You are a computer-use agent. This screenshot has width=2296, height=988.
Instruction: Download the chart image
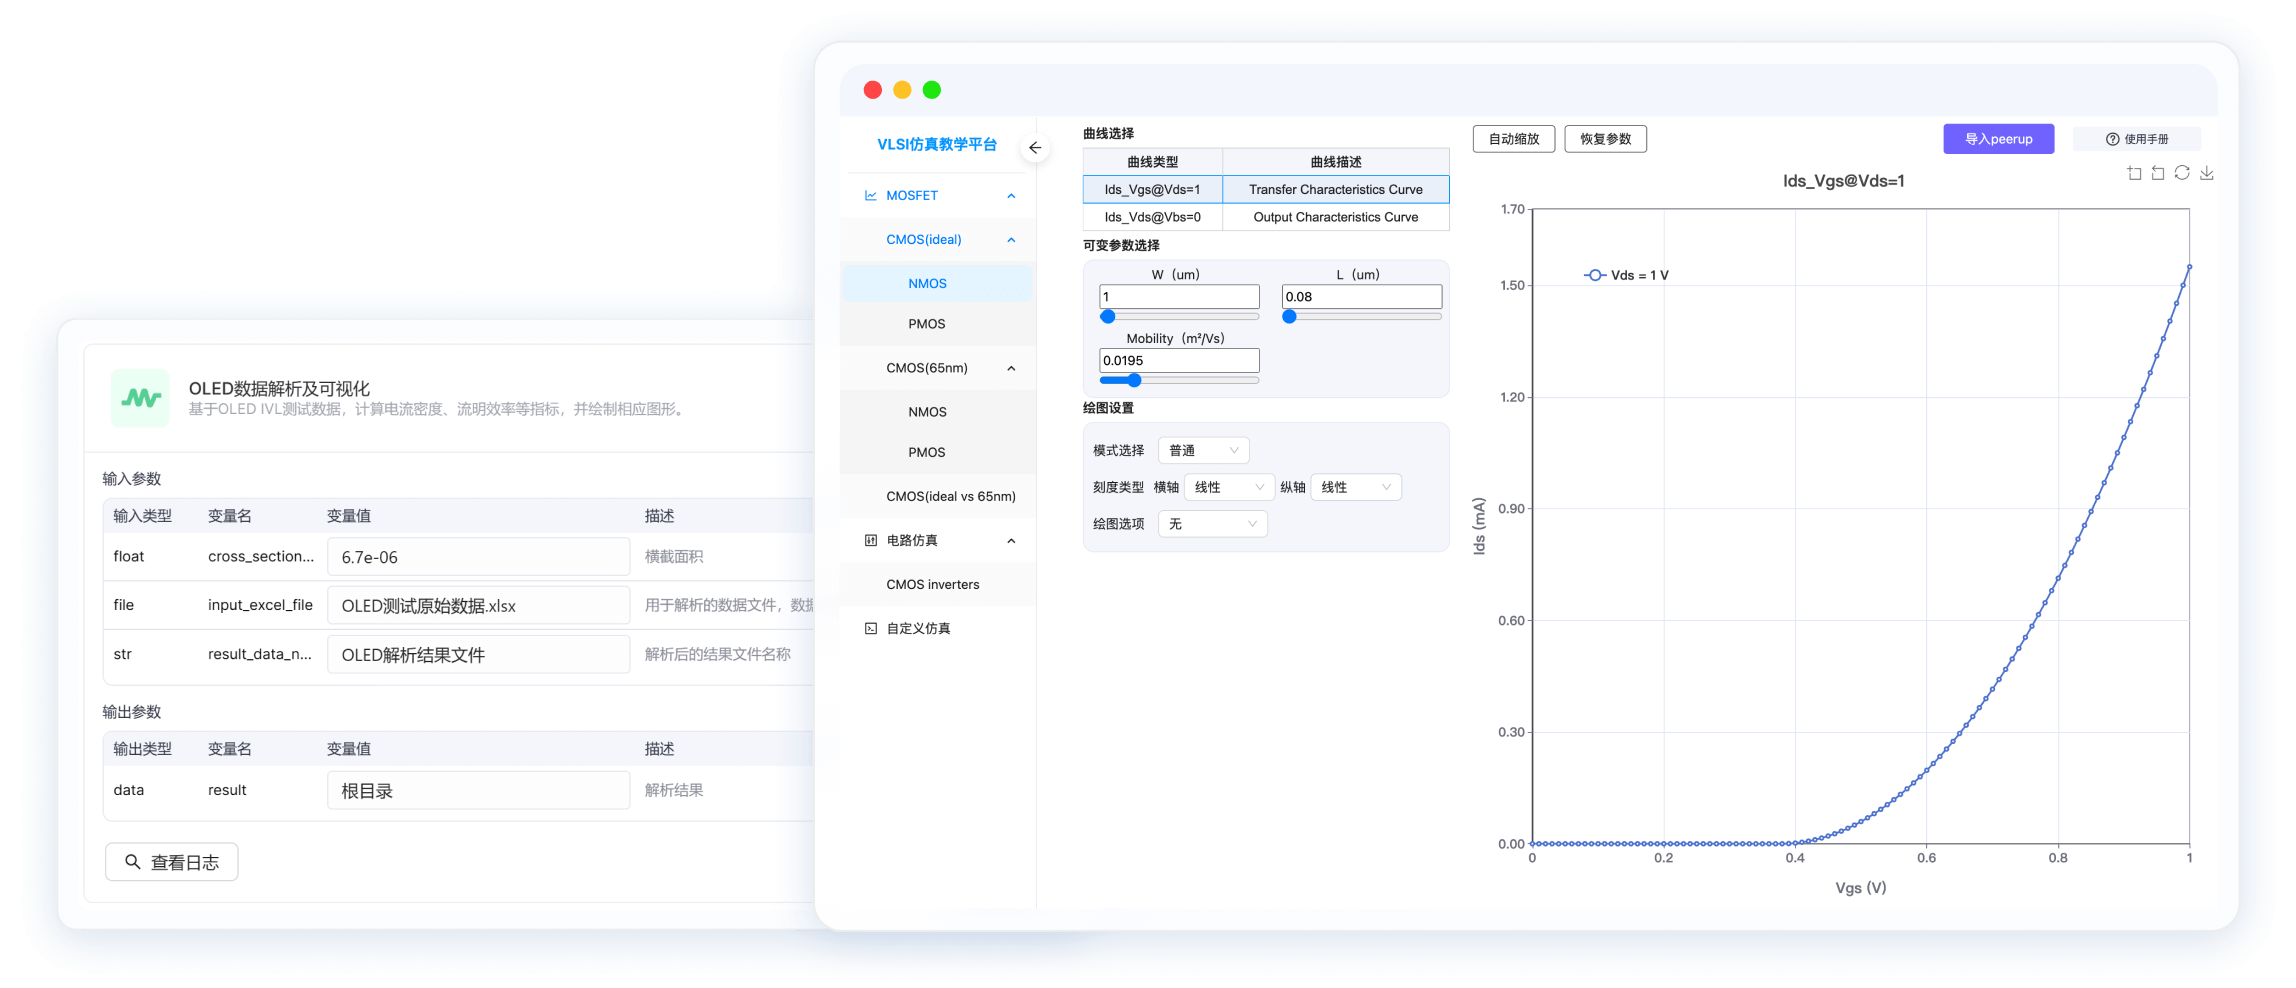click(x=2207, y=173)
